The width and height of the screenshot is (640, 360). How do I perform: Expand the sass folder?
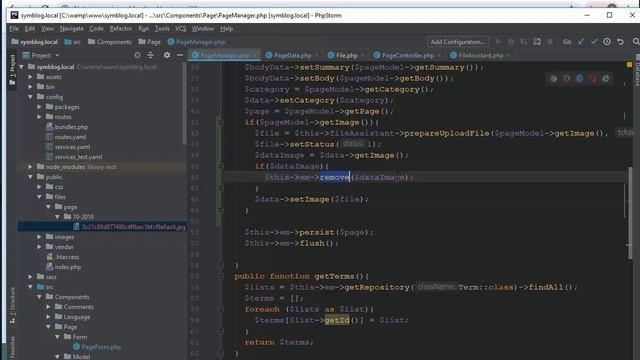(x=31, y=277)
